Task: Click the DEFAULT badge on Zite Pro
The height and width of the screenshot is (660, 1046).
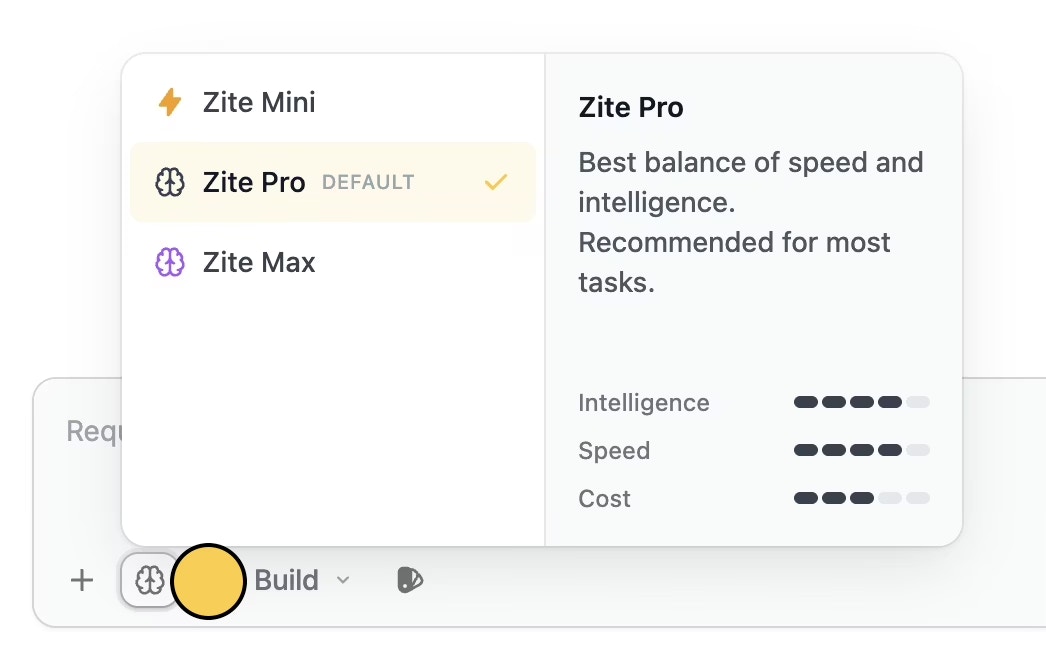Action: click(368, 183)
